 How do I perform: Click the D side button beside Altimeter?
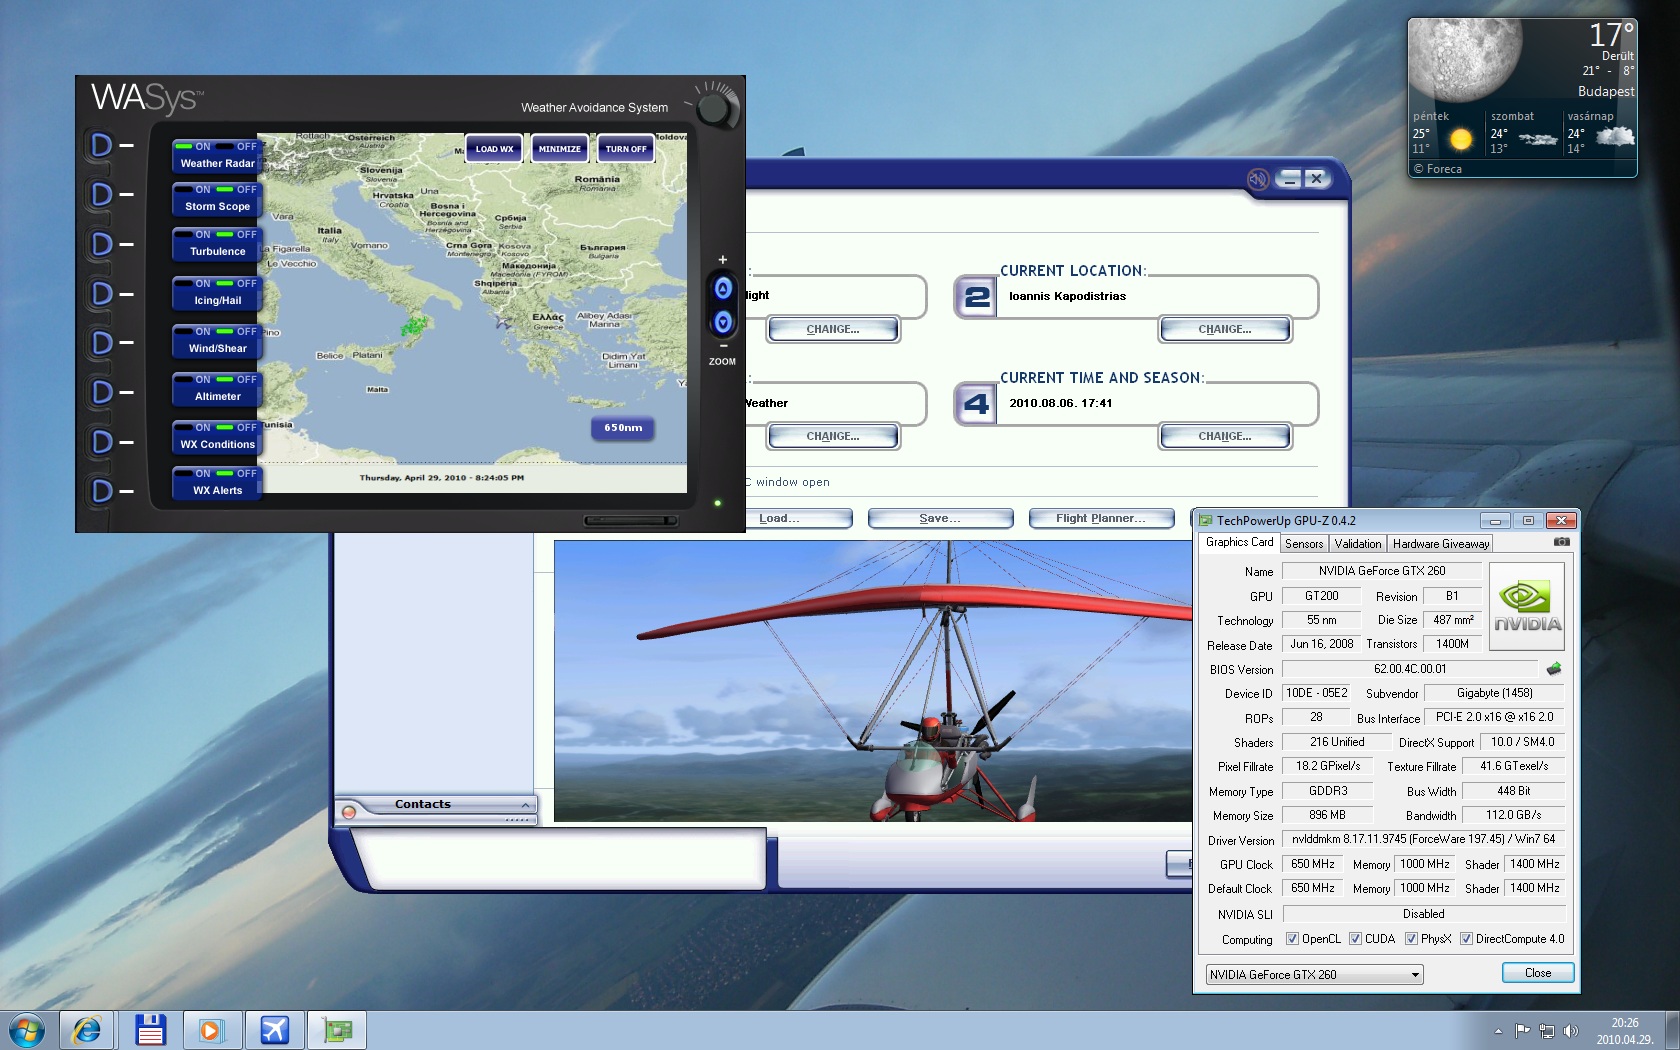[101, 392]
